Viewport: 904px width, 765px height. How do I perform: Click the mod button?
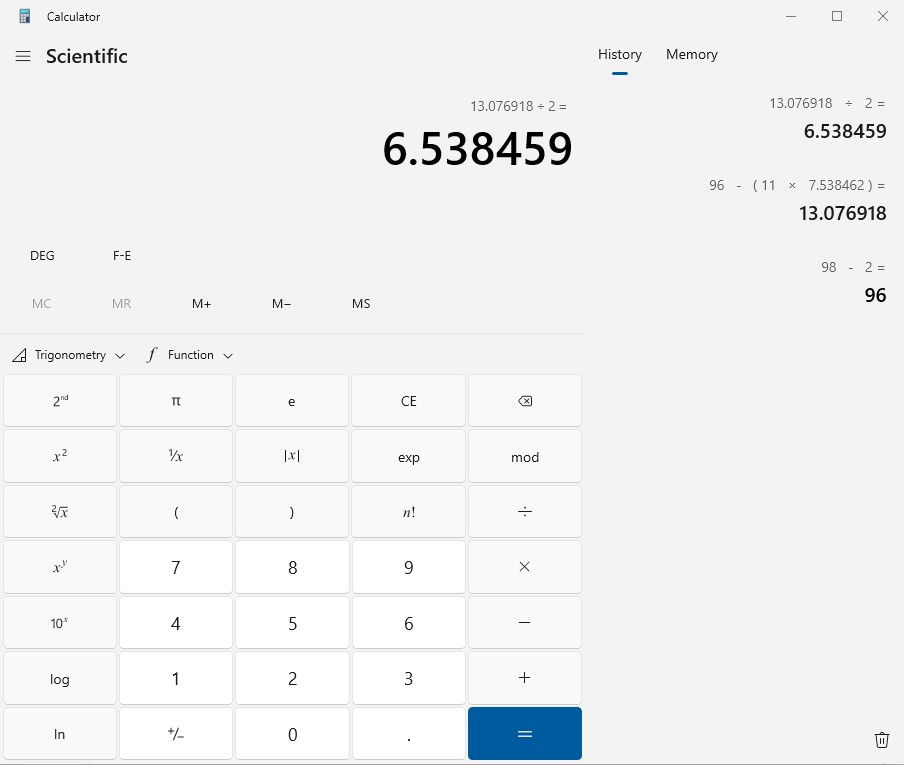coord(525,456)
